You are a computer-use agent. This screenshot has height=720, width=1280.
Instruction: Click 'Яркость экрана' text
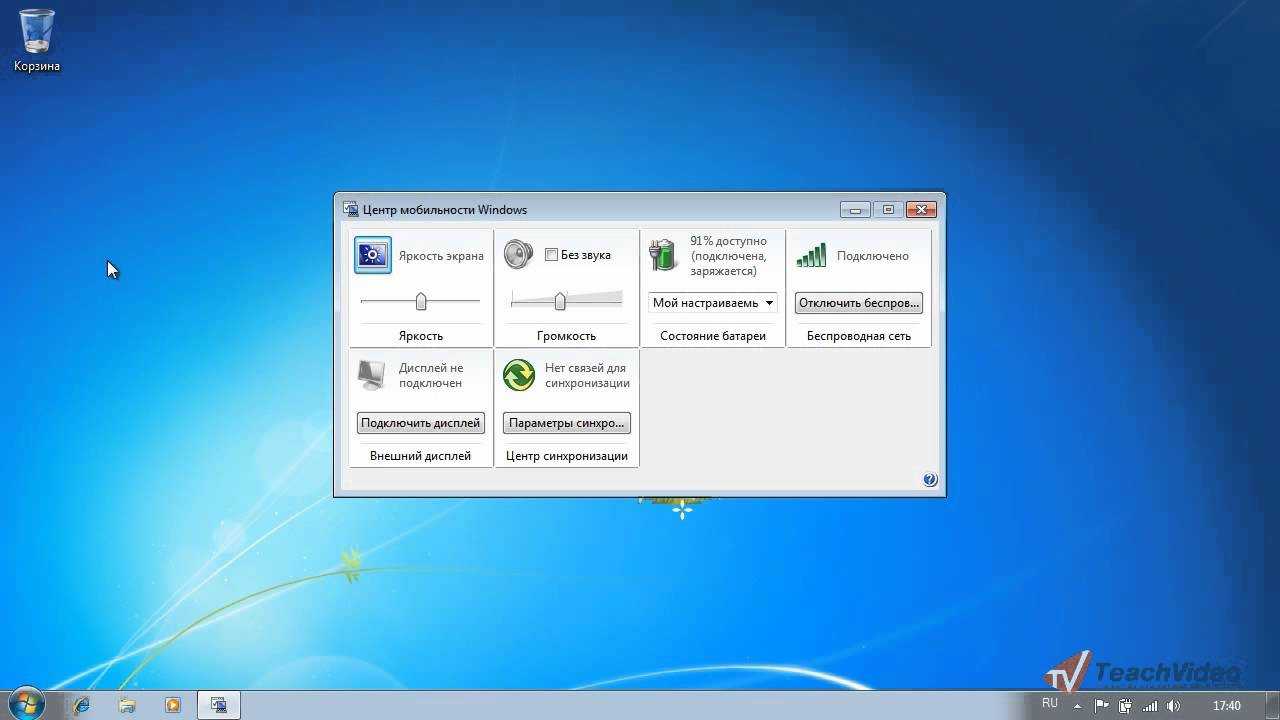point(441,256)
